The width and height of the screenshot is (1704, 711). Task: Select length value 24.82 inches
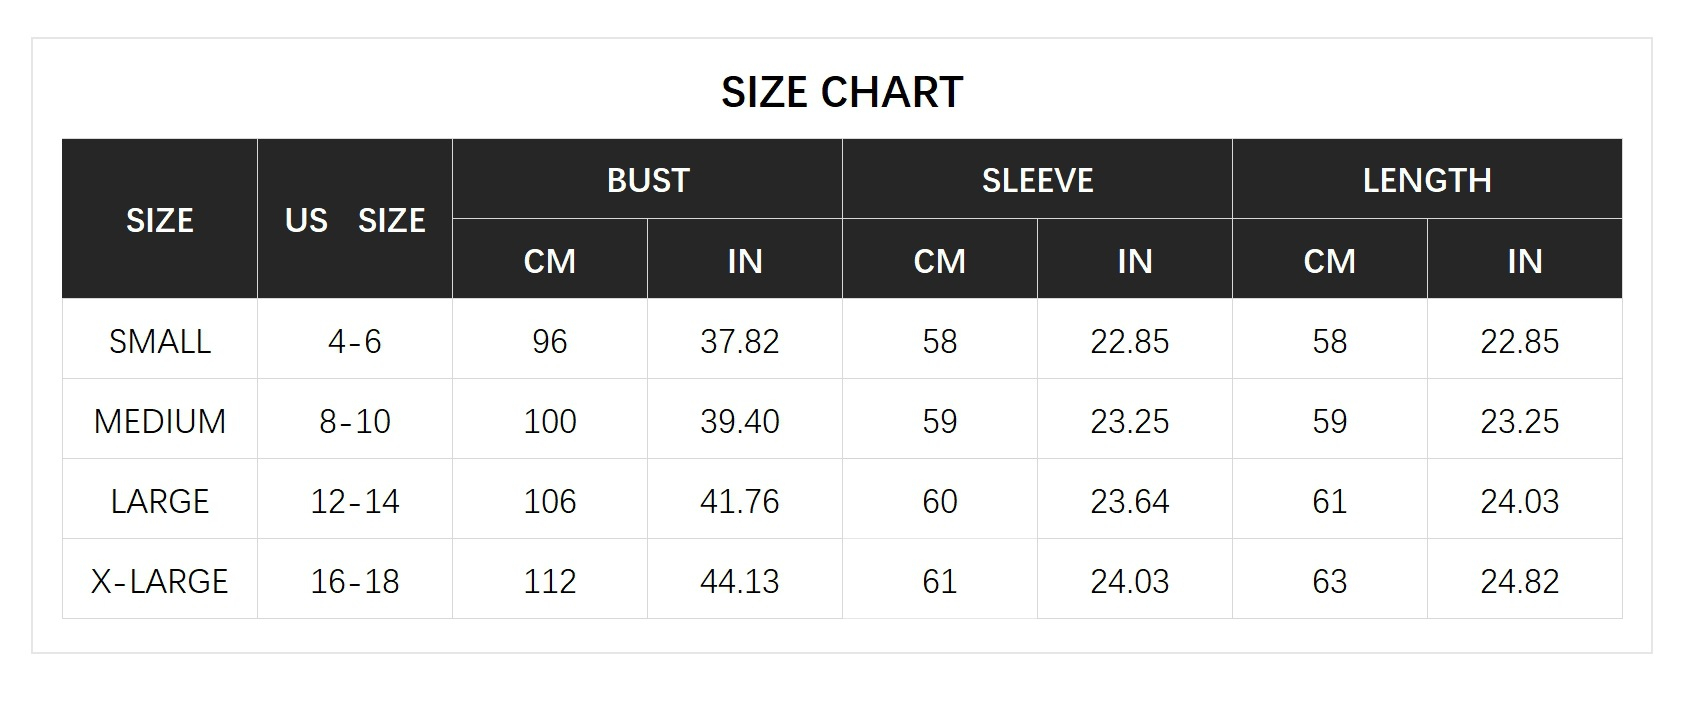(1520, 582)
